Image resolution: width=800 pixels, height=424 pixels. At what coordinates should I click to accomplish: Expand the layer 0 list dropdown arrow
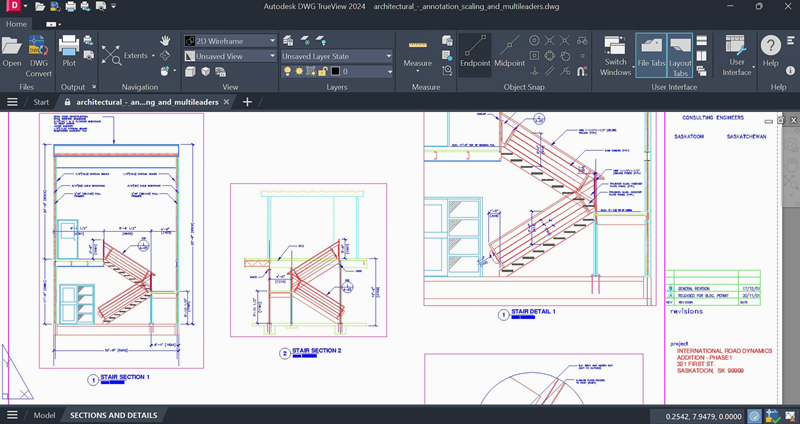click(389, 71)
